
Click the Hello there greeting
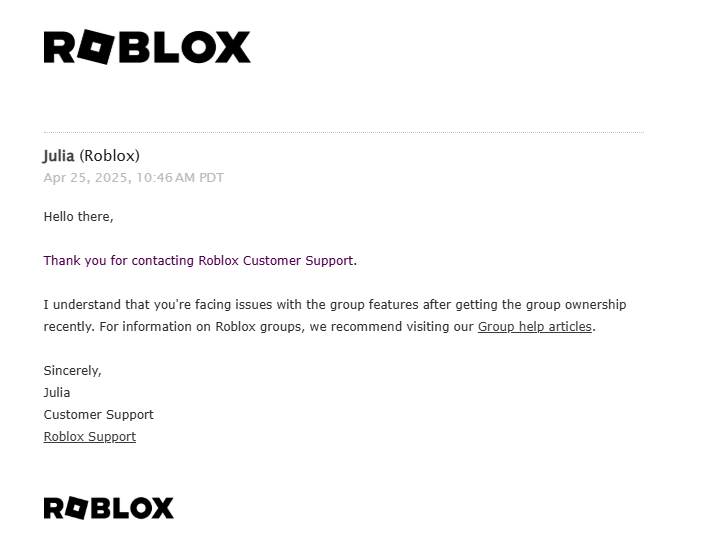point(78,216)
